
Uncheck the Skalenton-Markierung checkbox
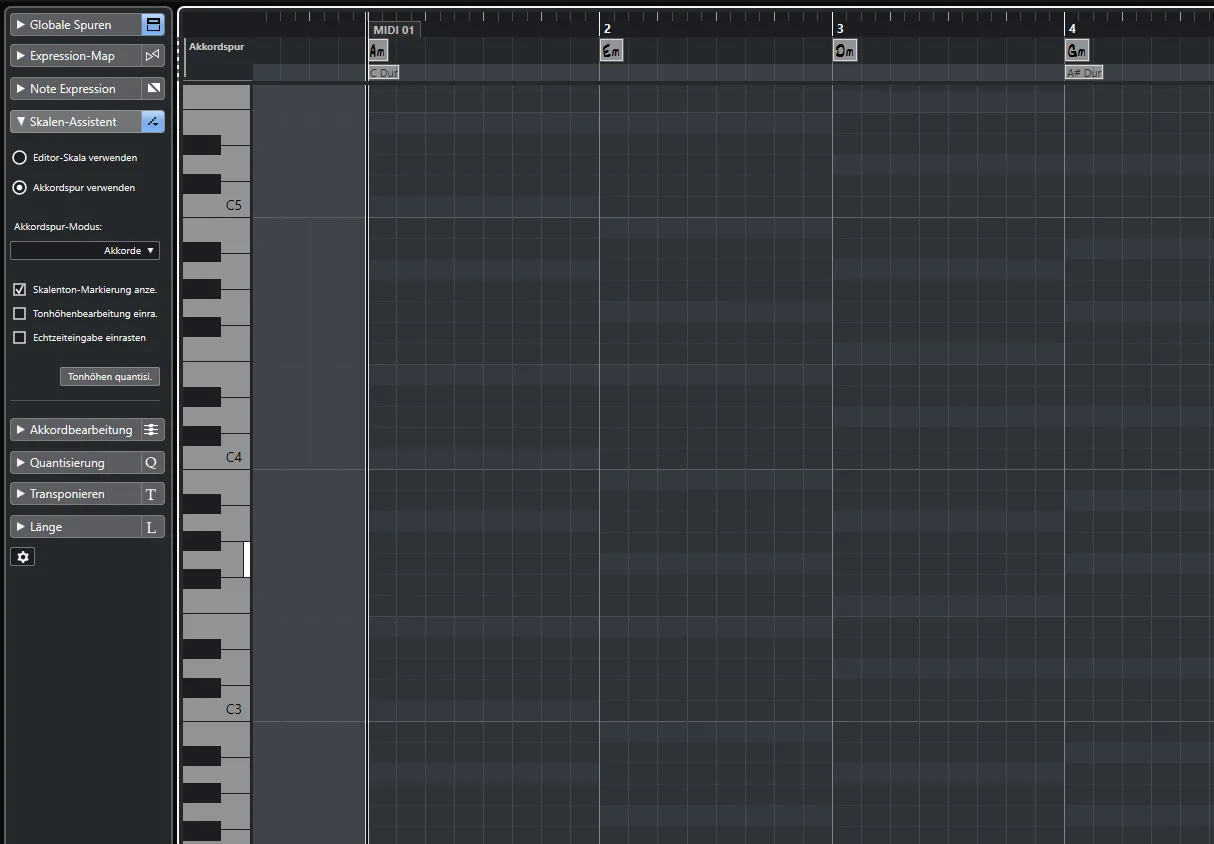[x=19, y=290]
